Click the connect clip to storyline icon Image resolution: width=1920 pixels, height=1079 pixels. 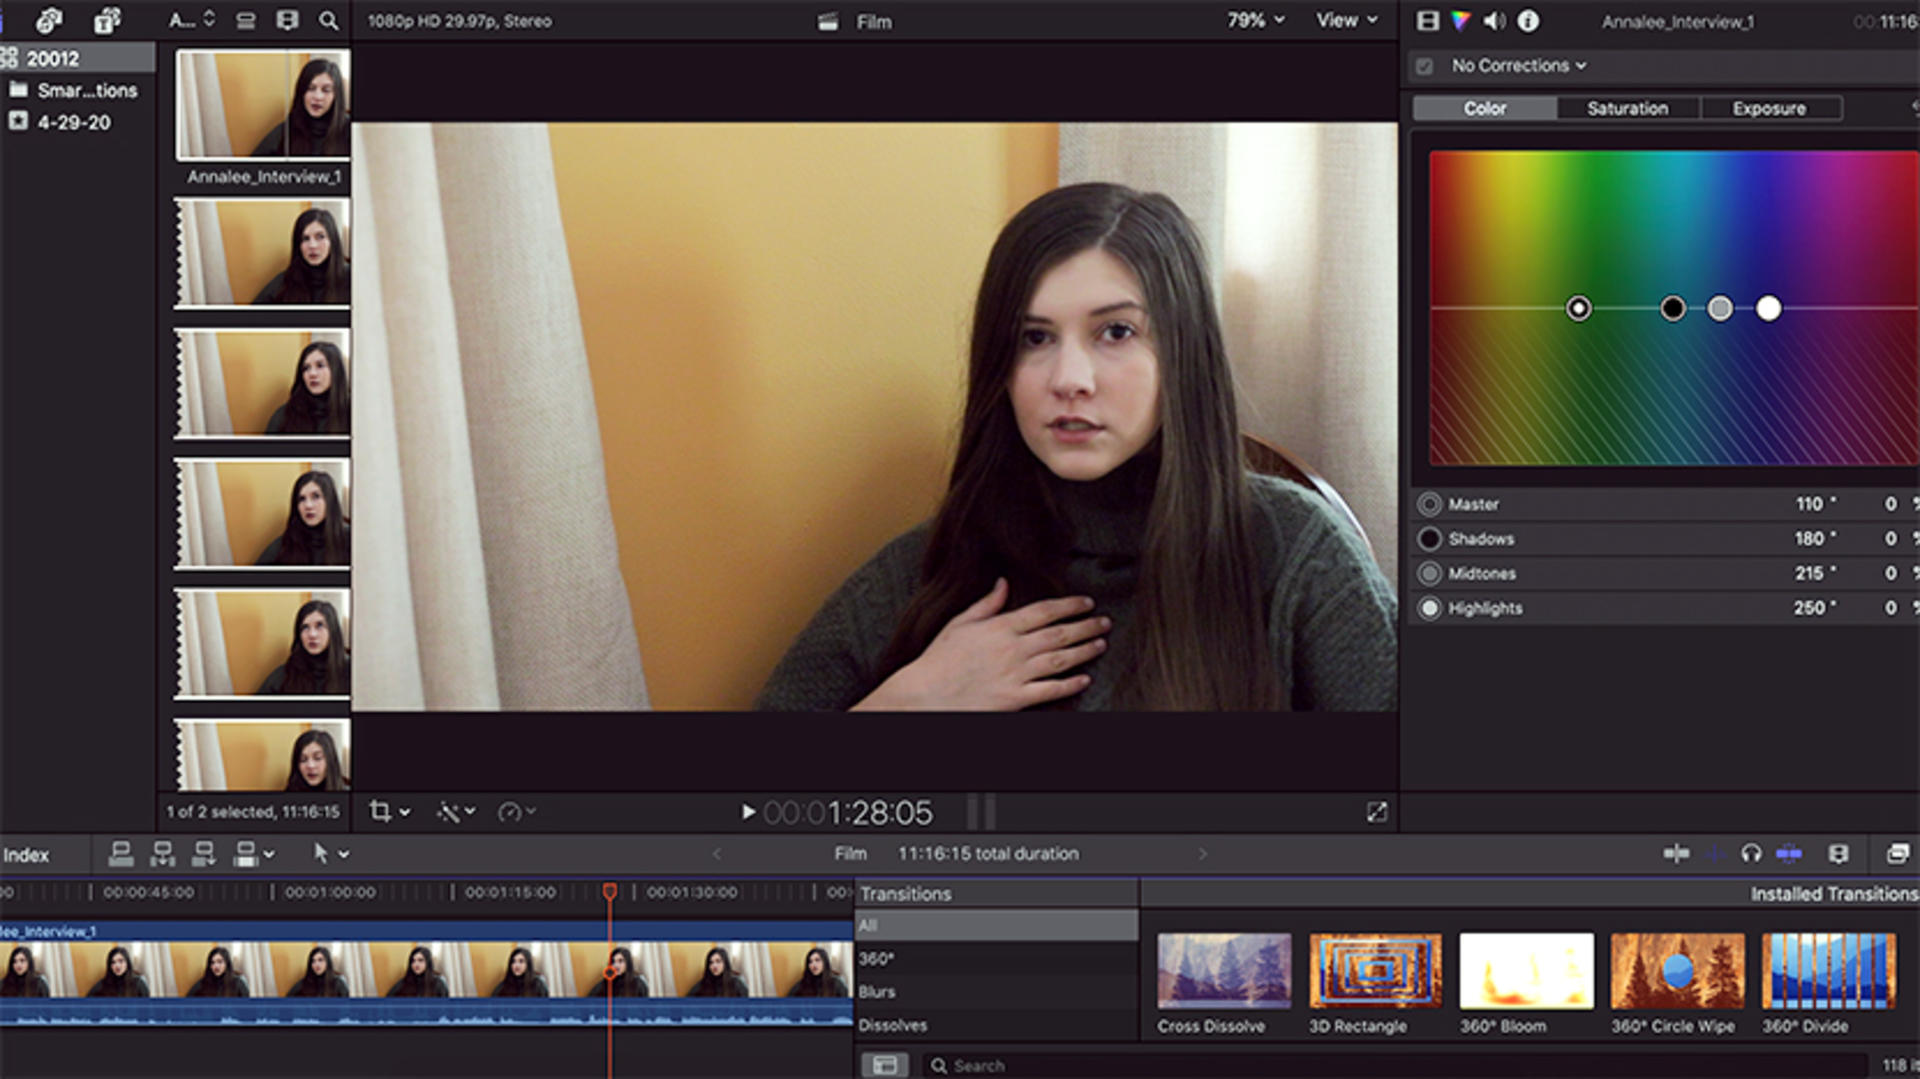121,853
